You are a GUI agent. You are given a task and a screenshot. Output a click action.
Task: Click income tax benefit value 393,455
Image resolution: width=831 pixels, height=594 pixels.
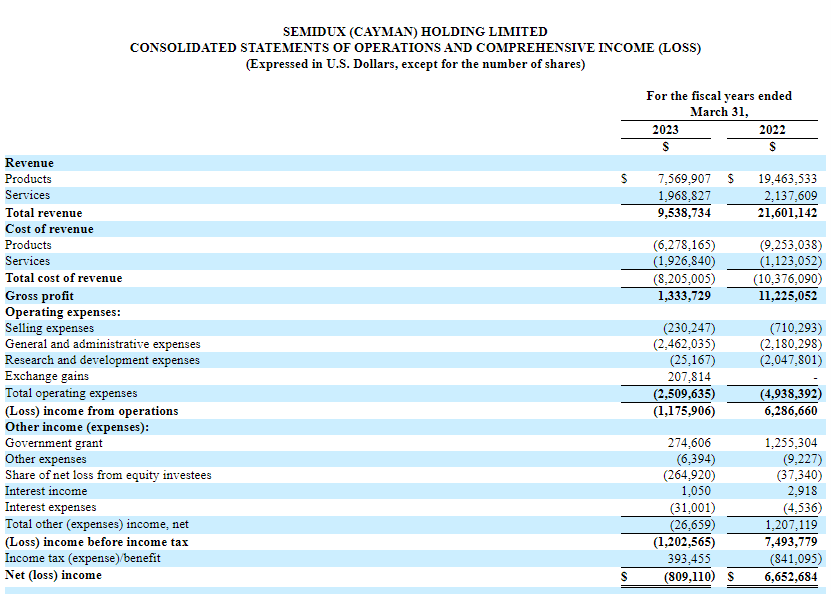[689, 558]
